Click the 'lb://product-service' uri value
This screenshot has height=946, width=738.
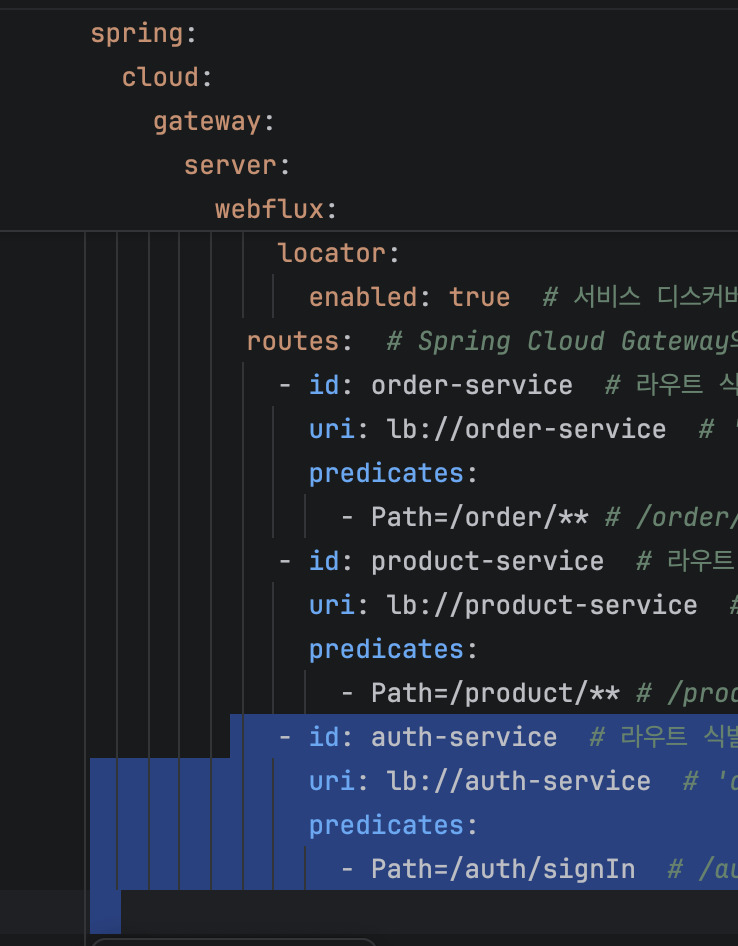(x=542, y=606)
